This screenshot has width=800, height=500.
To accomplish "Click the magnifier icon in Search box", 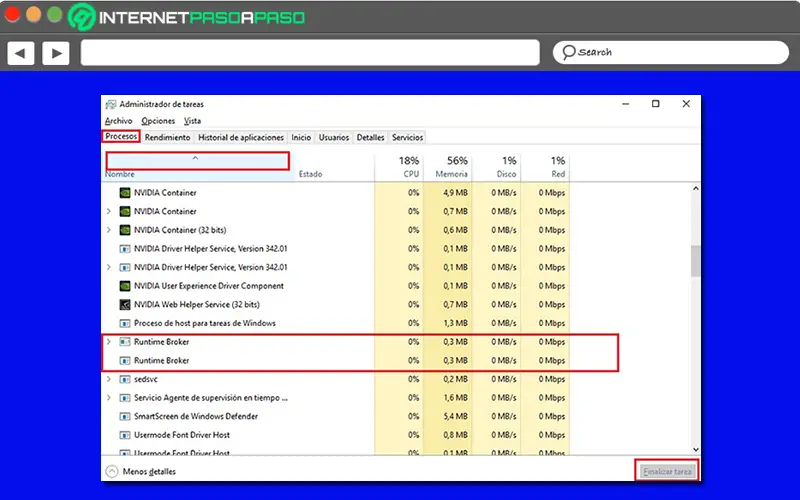I will 568,52.
